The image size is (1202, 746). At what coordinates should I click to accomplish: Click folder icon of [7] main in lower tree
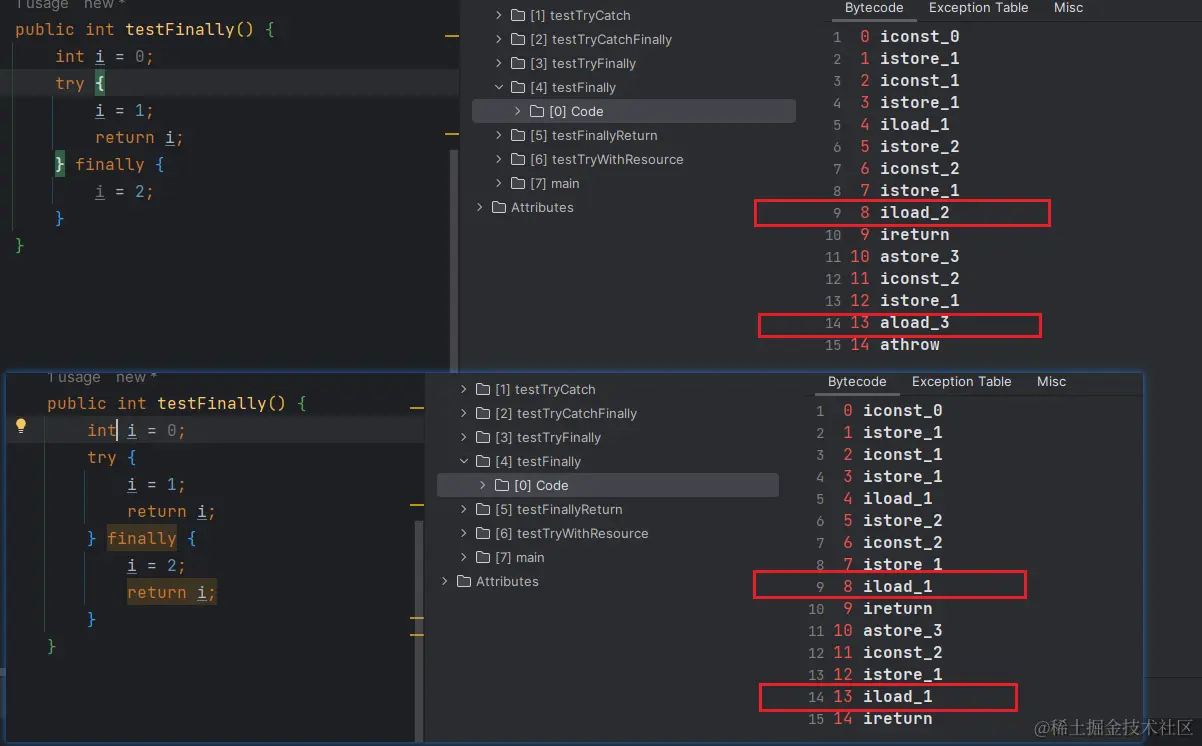point(483,558)
